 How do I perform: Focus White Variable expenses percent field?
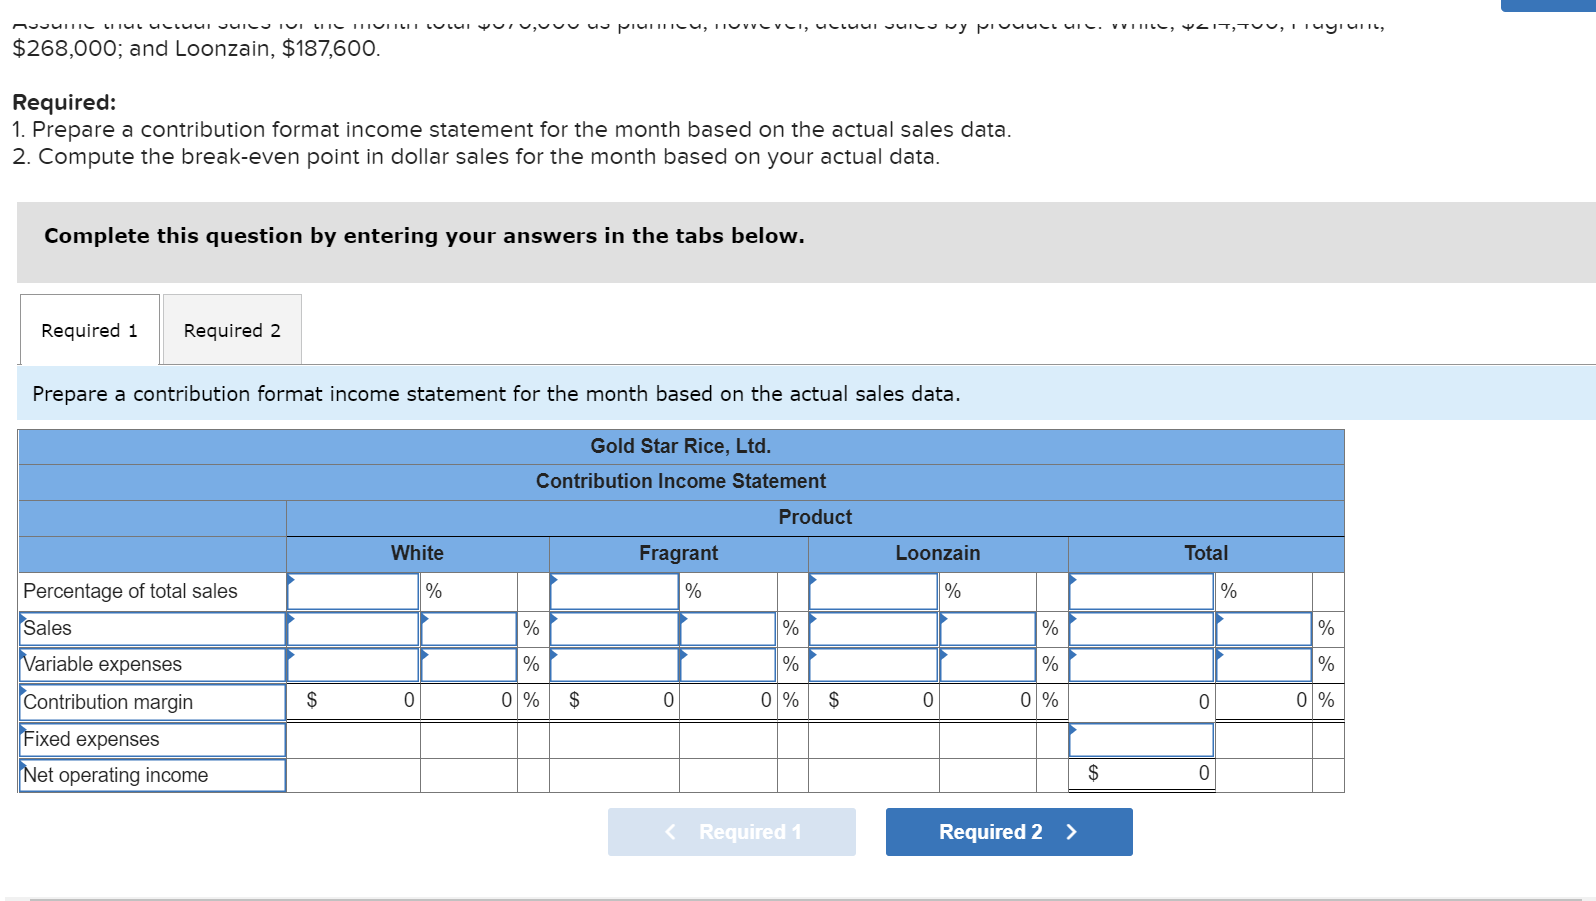[469, 665]
